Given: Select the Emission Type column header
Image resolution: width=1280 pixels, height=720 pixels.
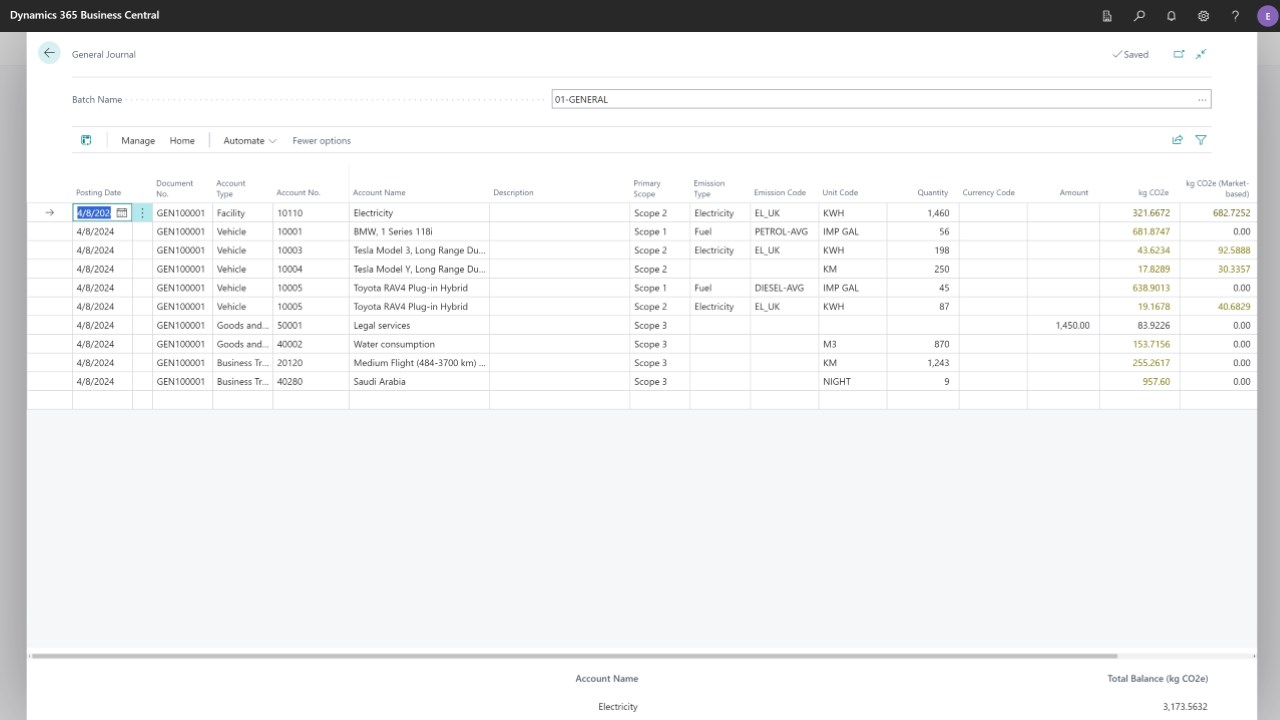Looking at the screenshot, I should click(709, 188).
